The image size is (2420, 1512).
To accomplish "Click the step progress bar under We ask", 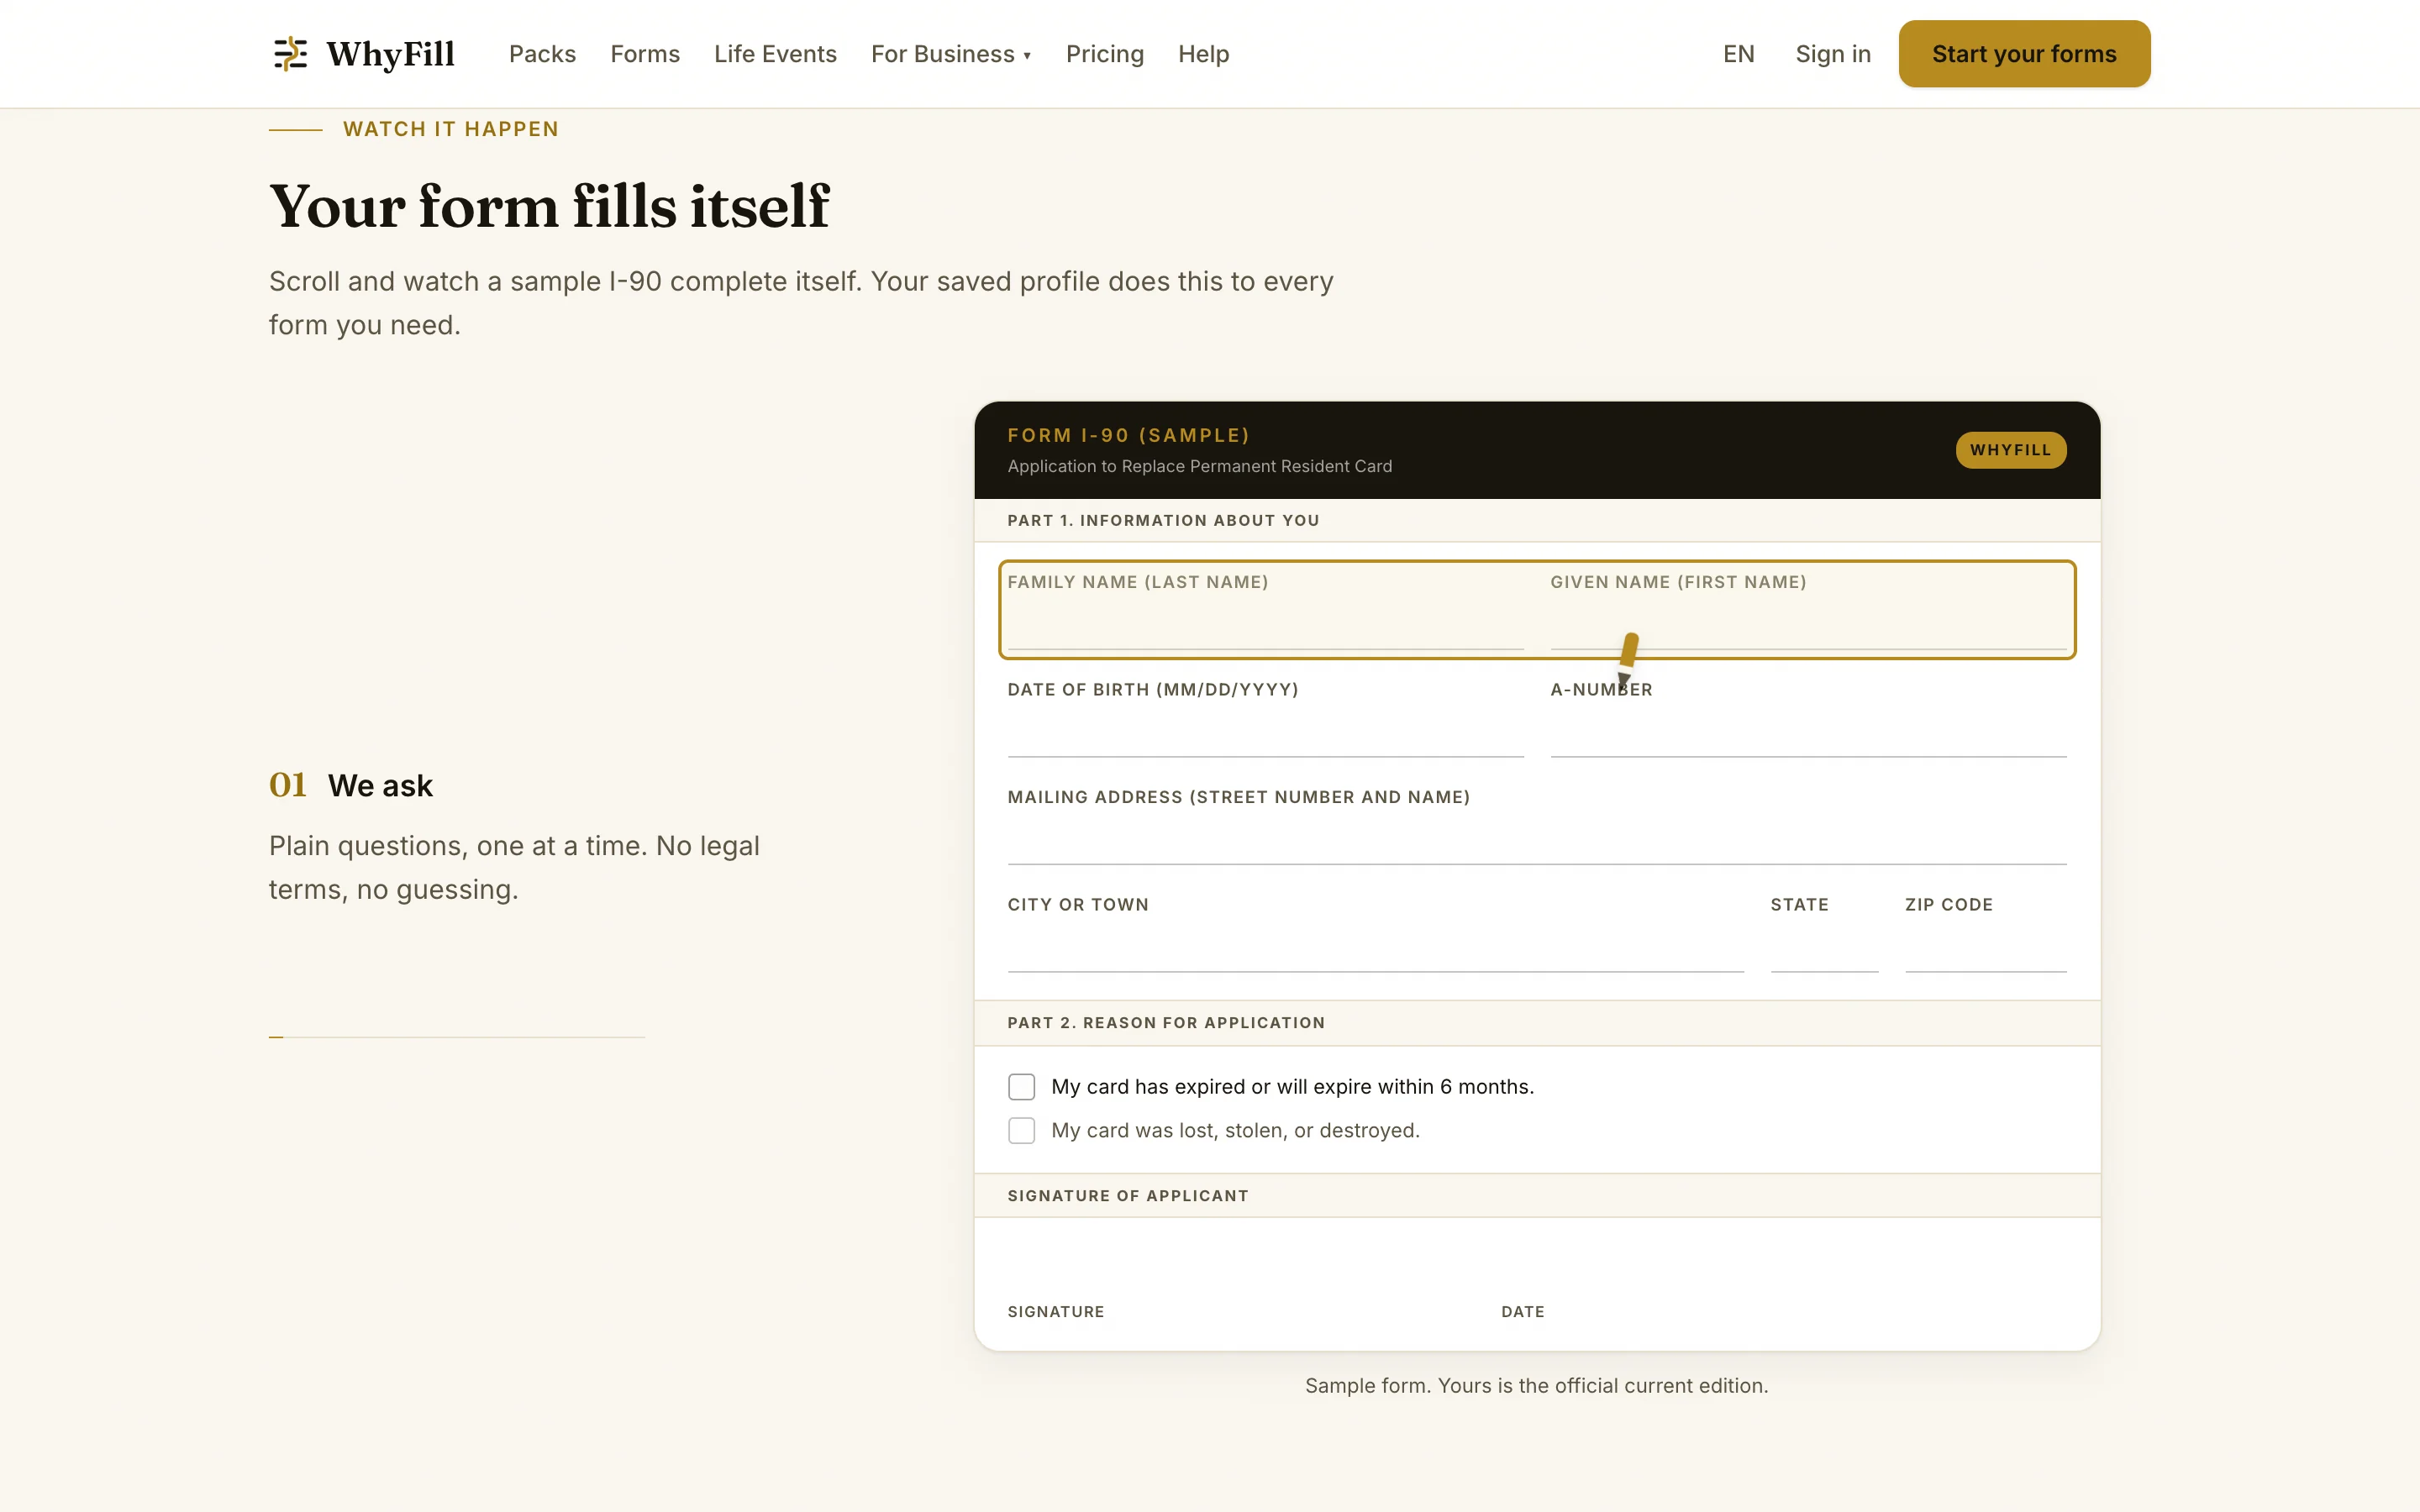I will click(x=456, y=1037).
